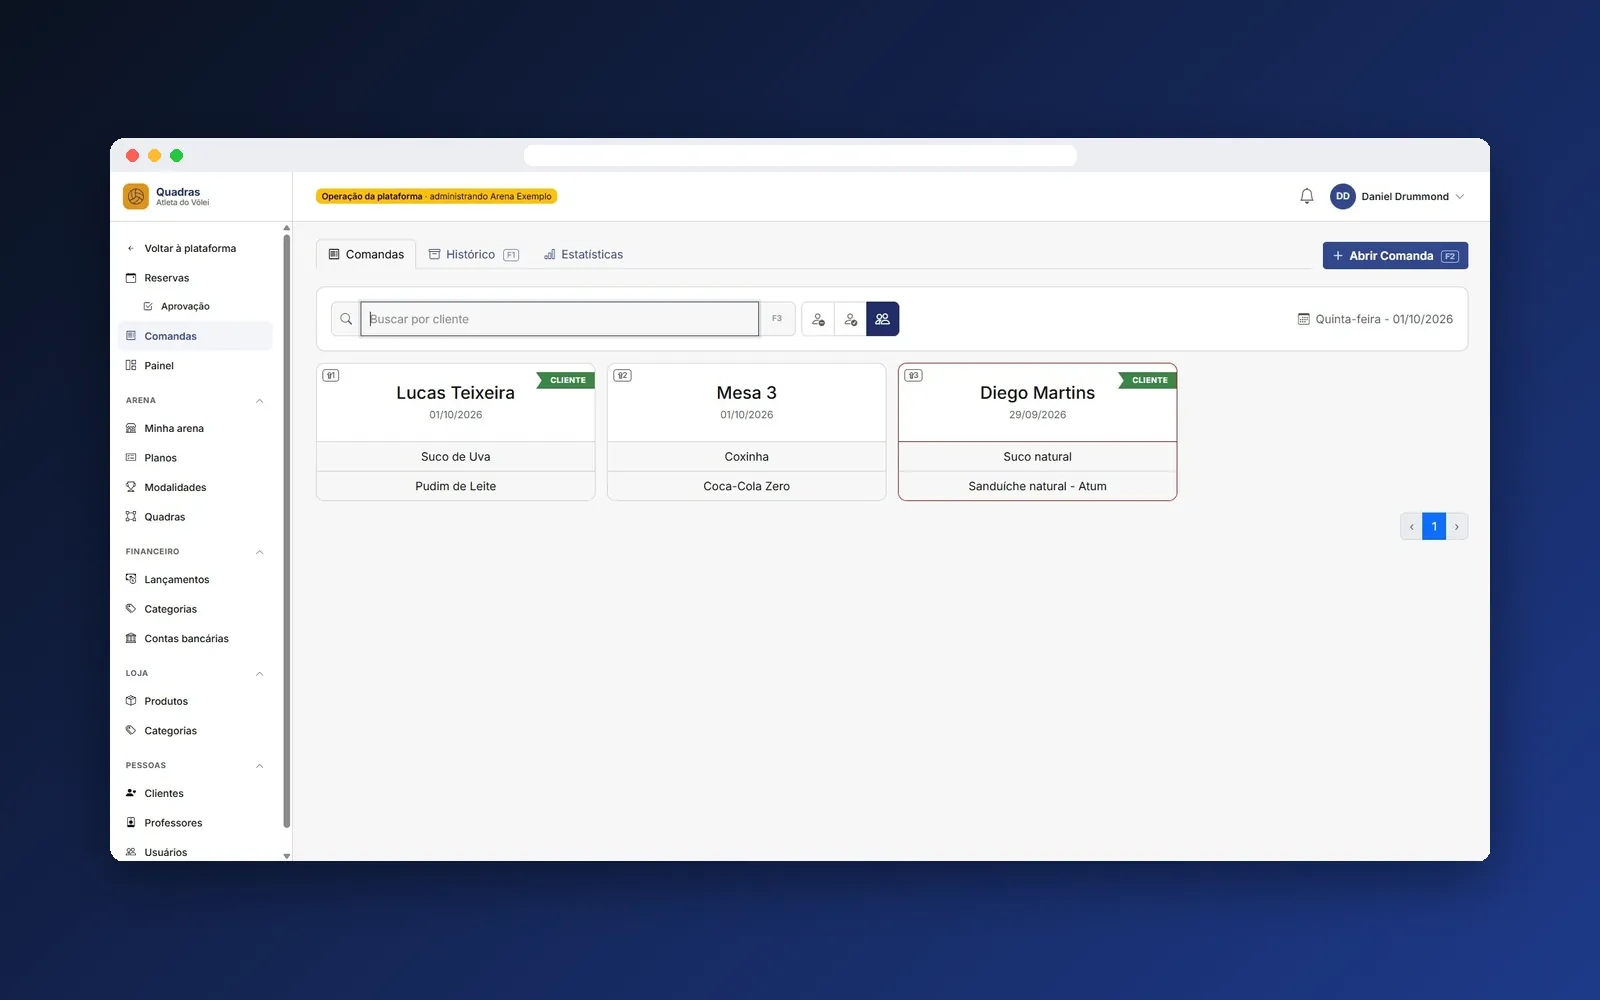Click the Quadras volleyball logo icon

(x=136, y=196)
